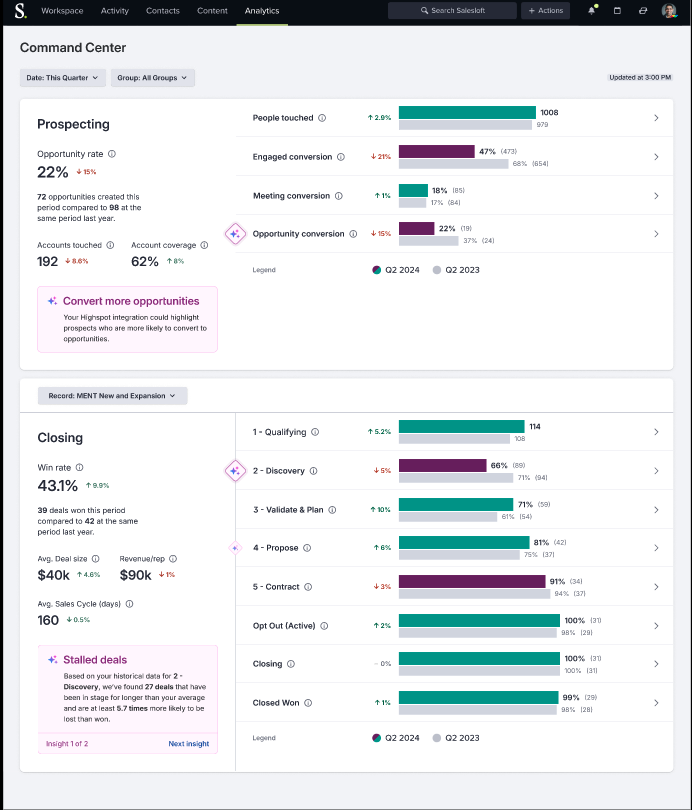This screenshot has width=692, height=810.
Task: Click the AI insight sparkle beside Opportunity conversion
Action: click(x=235, y=234)
